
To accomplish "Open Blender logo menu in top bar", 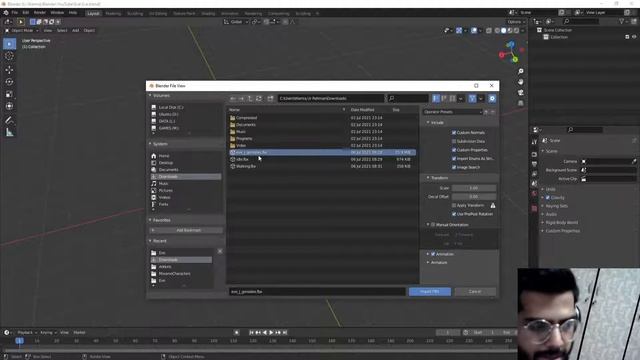I will coord(6,13).
